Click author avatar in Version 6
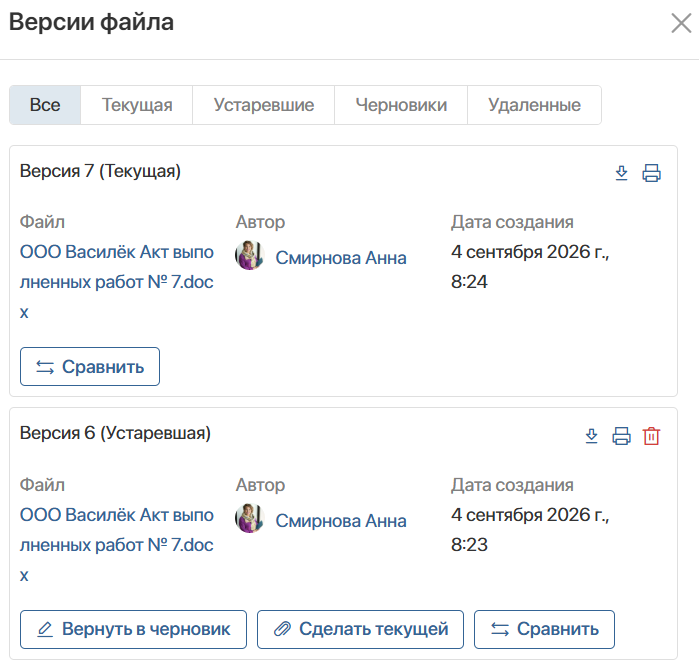This screenshot has height=664, width=699. 250,519
